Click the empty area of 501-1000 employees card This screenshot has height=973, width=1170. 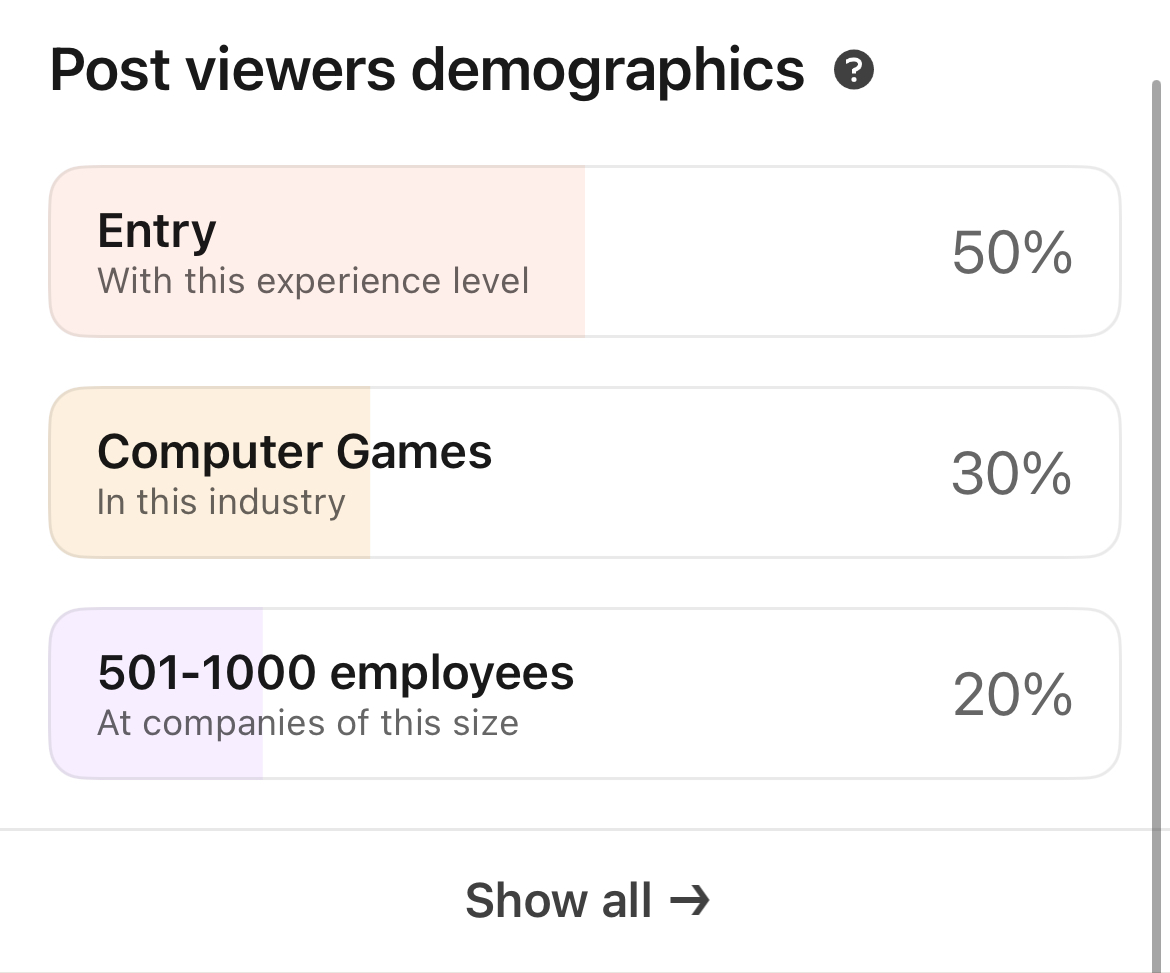760,695
